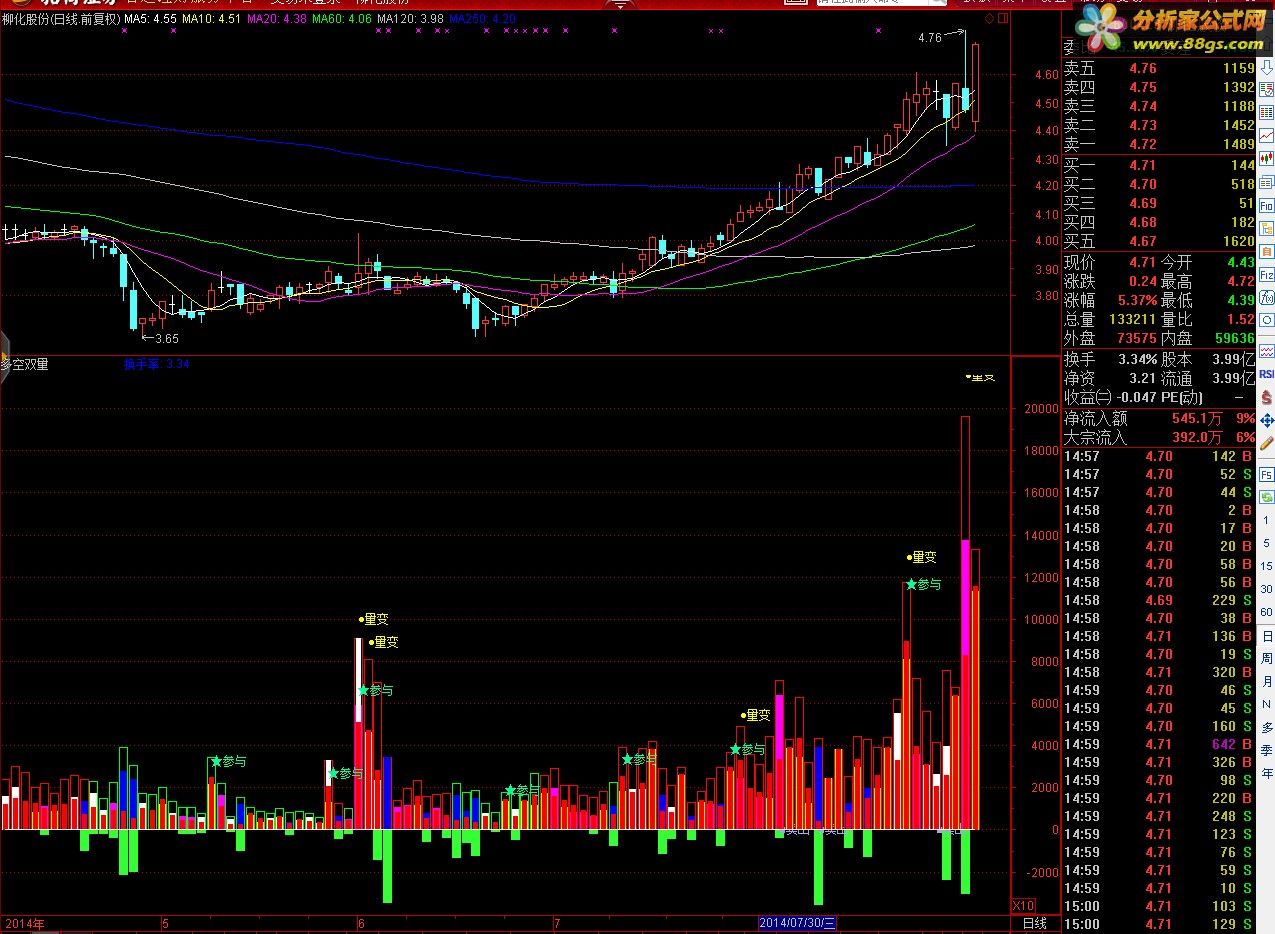Click the red dollar sign icon
Screen dimensions: 1275x934
tap(1267, 396)
